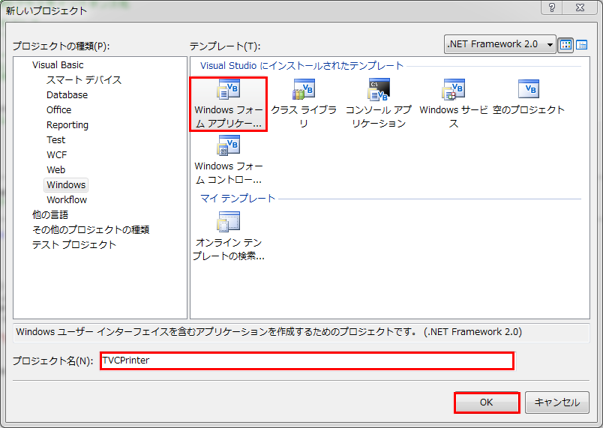Select スマート デバイス project type

pos(84,80)
